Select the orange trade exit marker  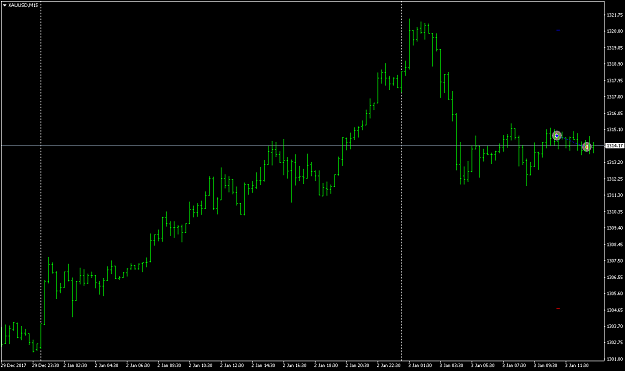(586, 147)
